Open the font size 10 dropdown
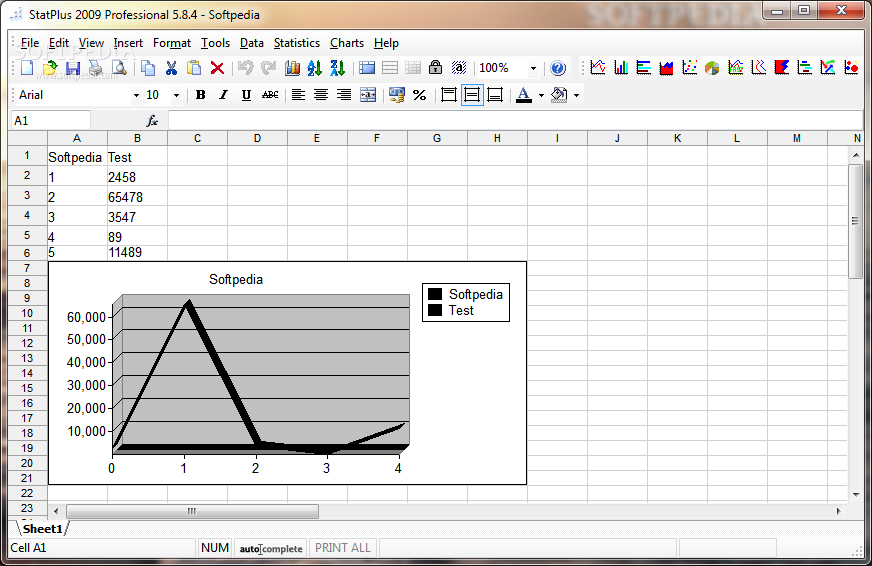872x566 pixels. (176, 96)
